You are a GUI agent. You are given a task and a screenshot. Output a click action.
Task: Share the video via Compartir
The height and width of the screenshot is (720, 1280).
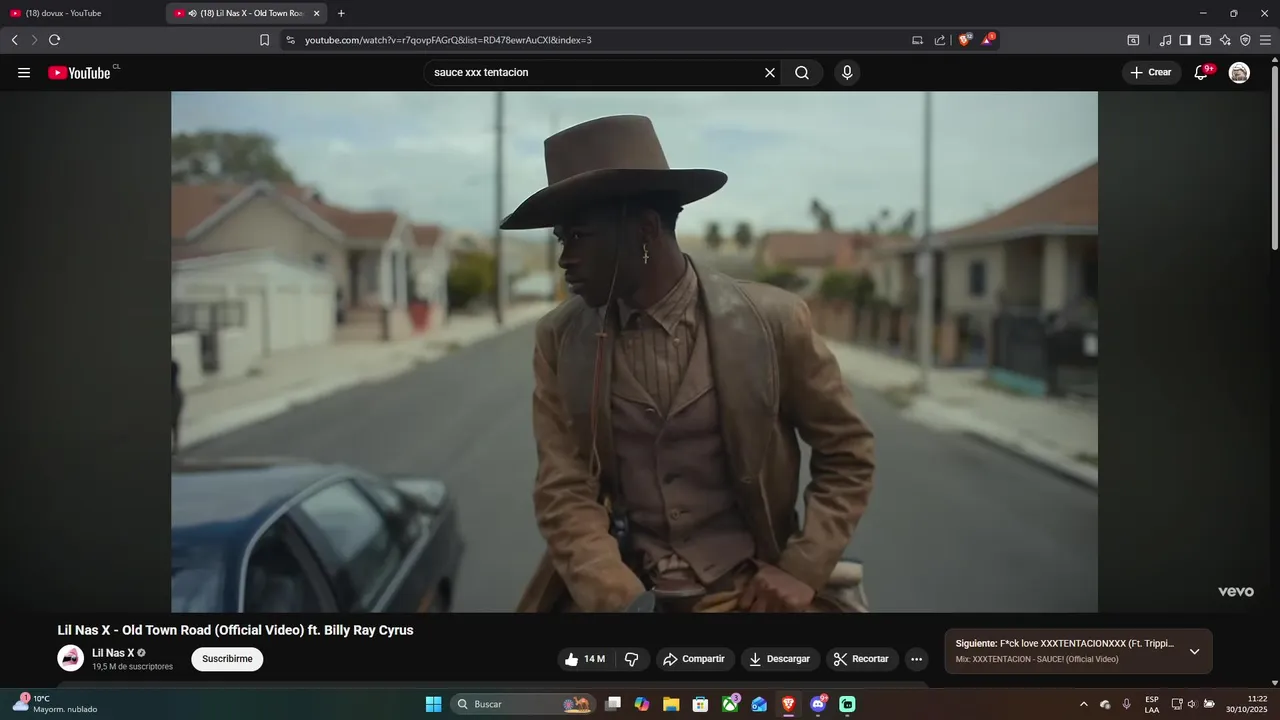(x=695, y=659)
